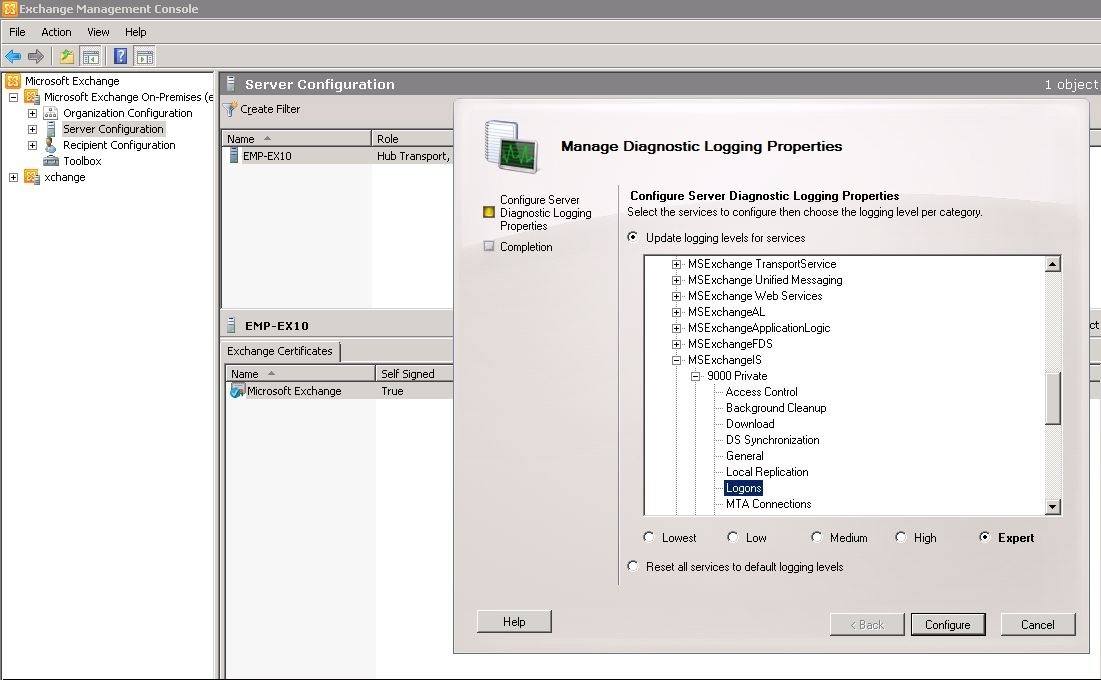
Task: Expand the xchange tree node
Action: point(13,178)
